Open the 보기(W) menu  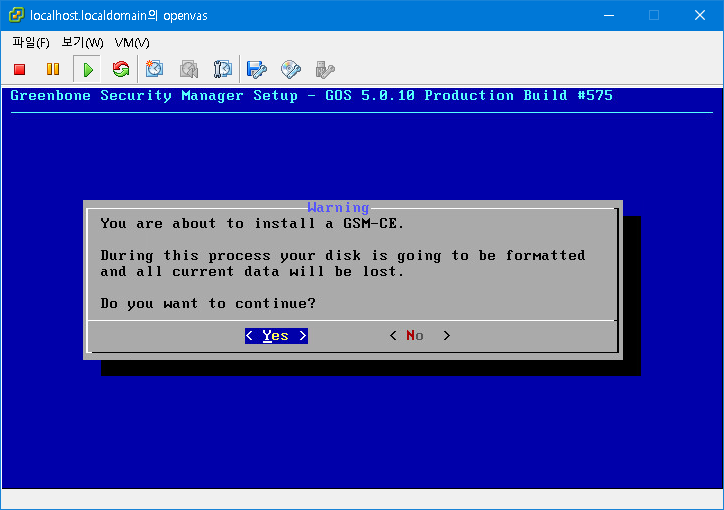tap(82, 43)
